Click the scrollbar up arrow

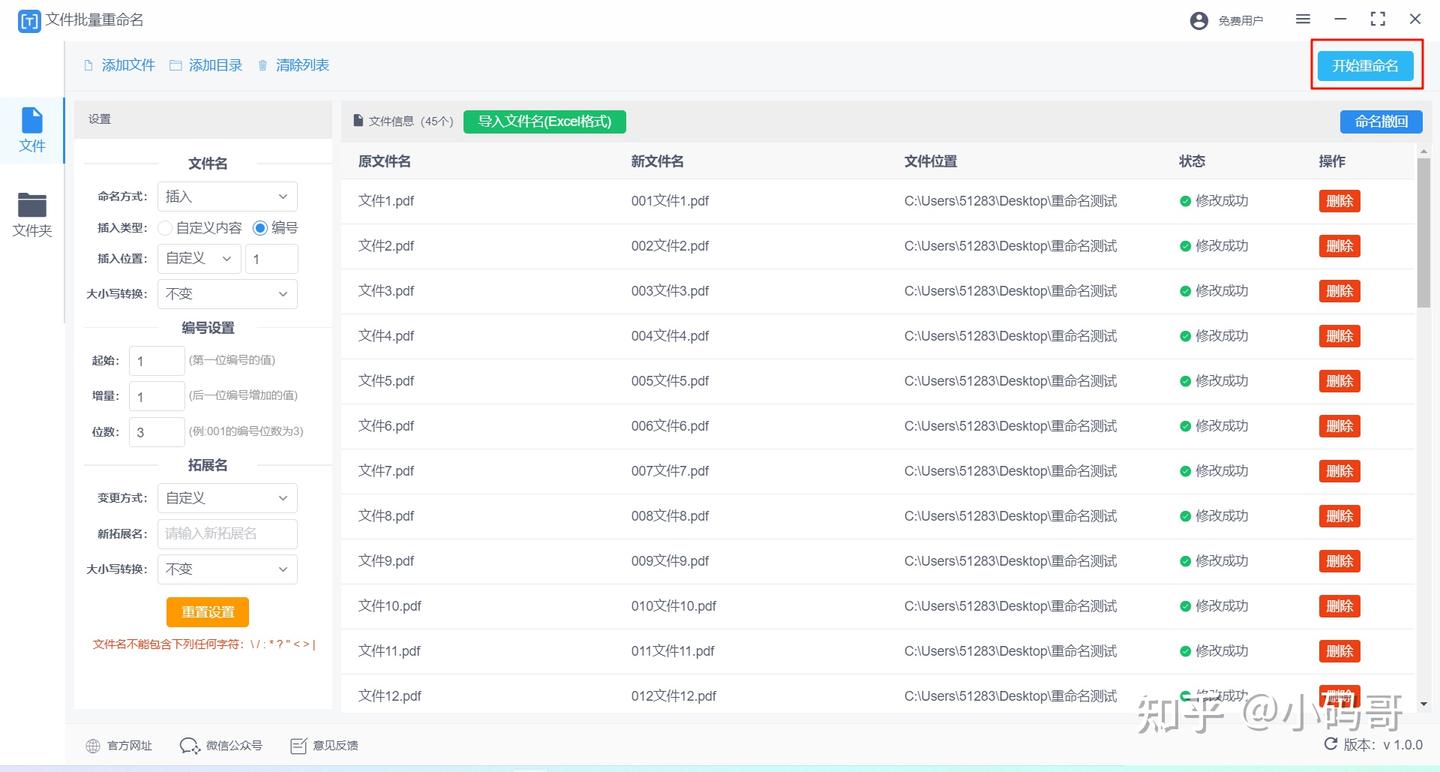tap(1424, 151)
